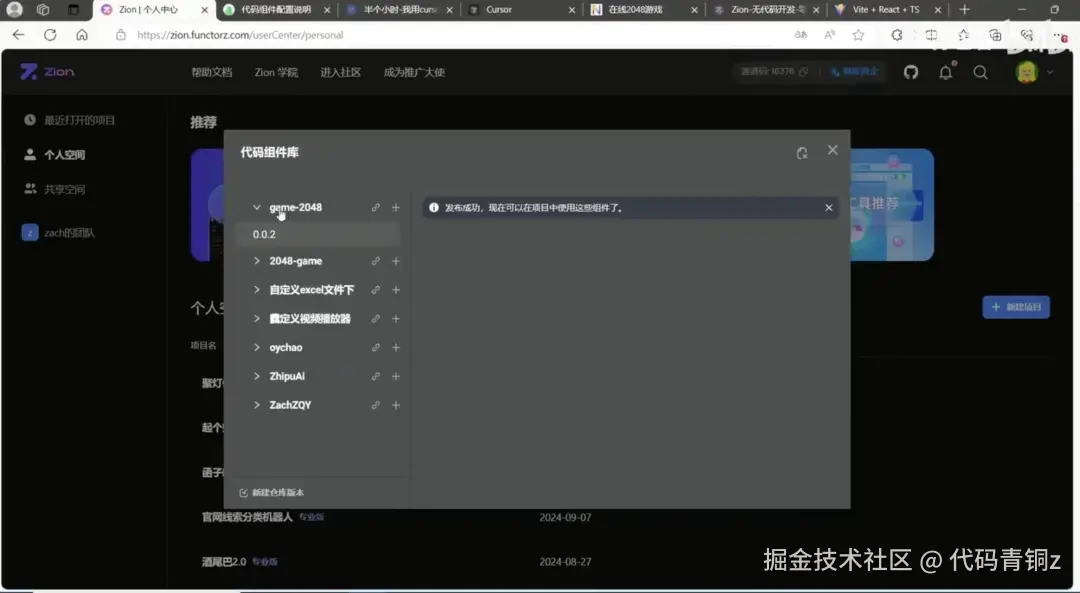This screenshot has width=1080, height=593.
Task: Click the 新建项目 button
Action: (x=1016, y=307)
